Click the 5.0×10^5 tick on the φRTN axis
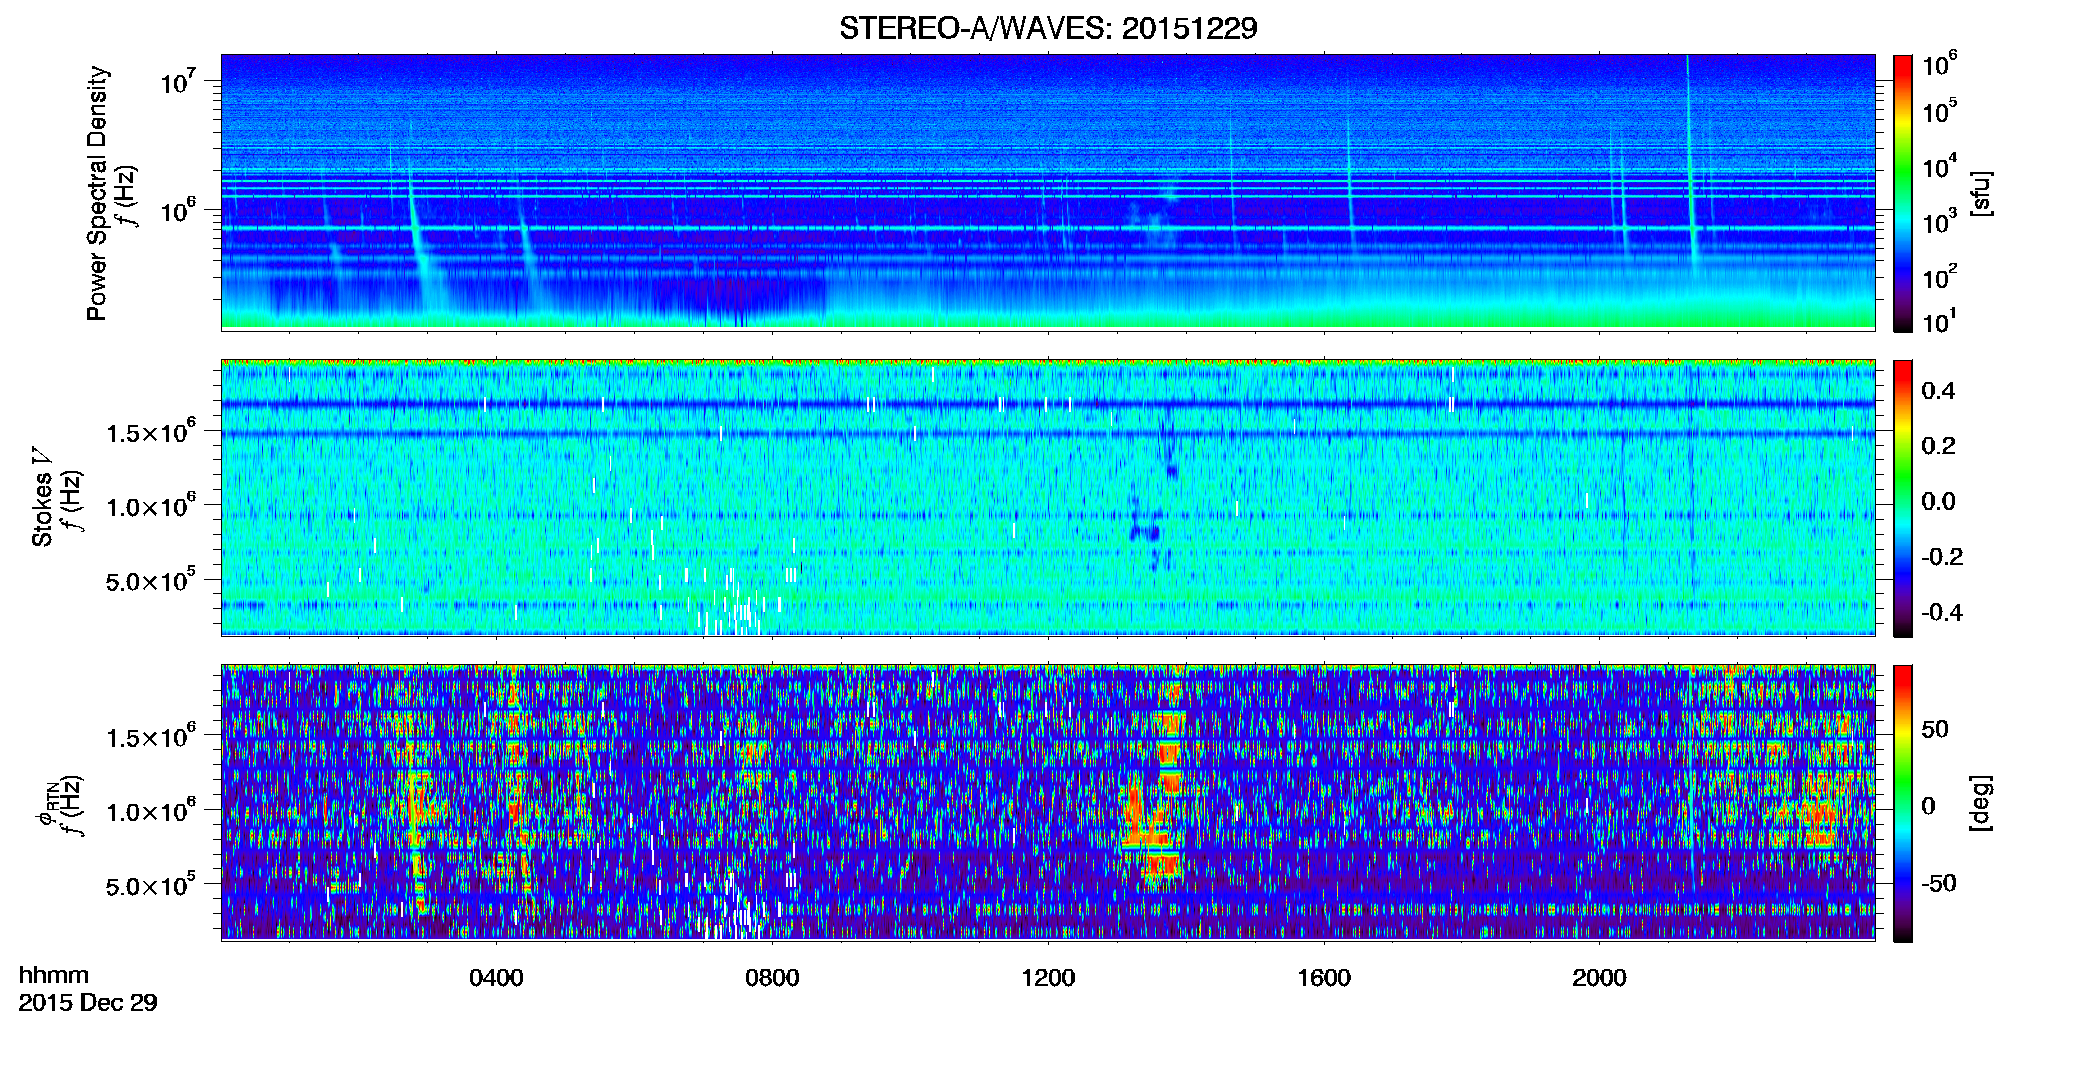 (151, 885)
